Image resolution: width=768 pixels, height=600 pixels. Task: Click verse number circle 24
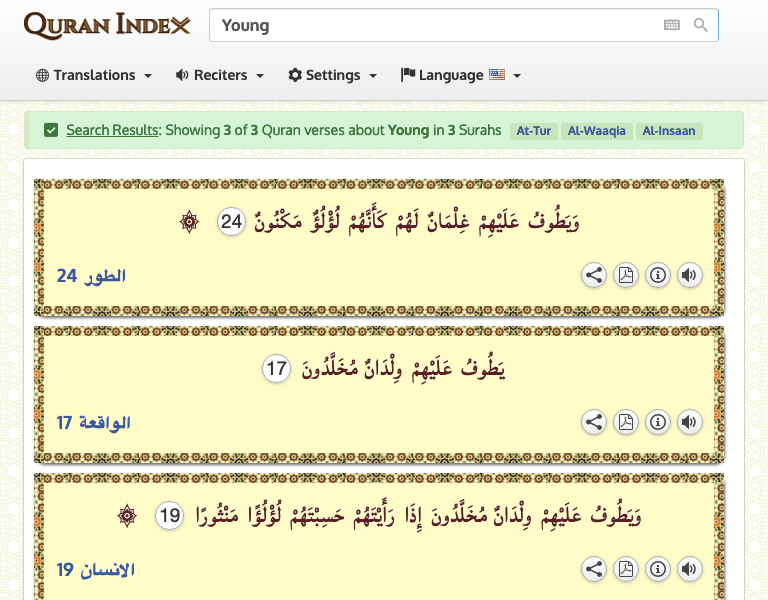(x=231, y=222)
